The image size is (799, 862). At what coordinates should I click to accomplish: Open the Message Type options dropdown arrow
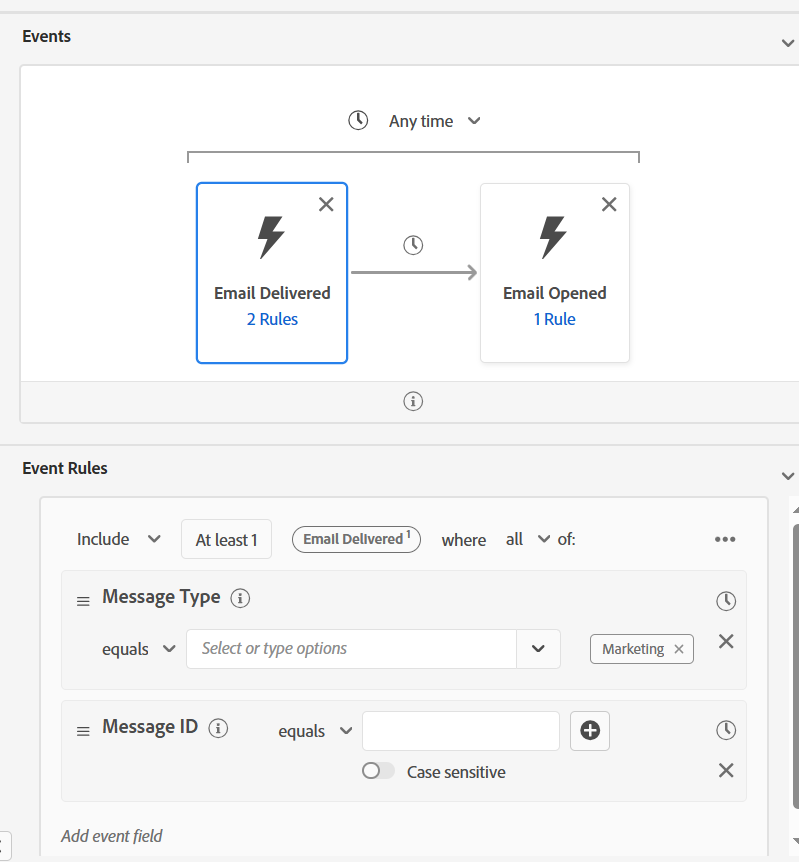pos(538,649)
